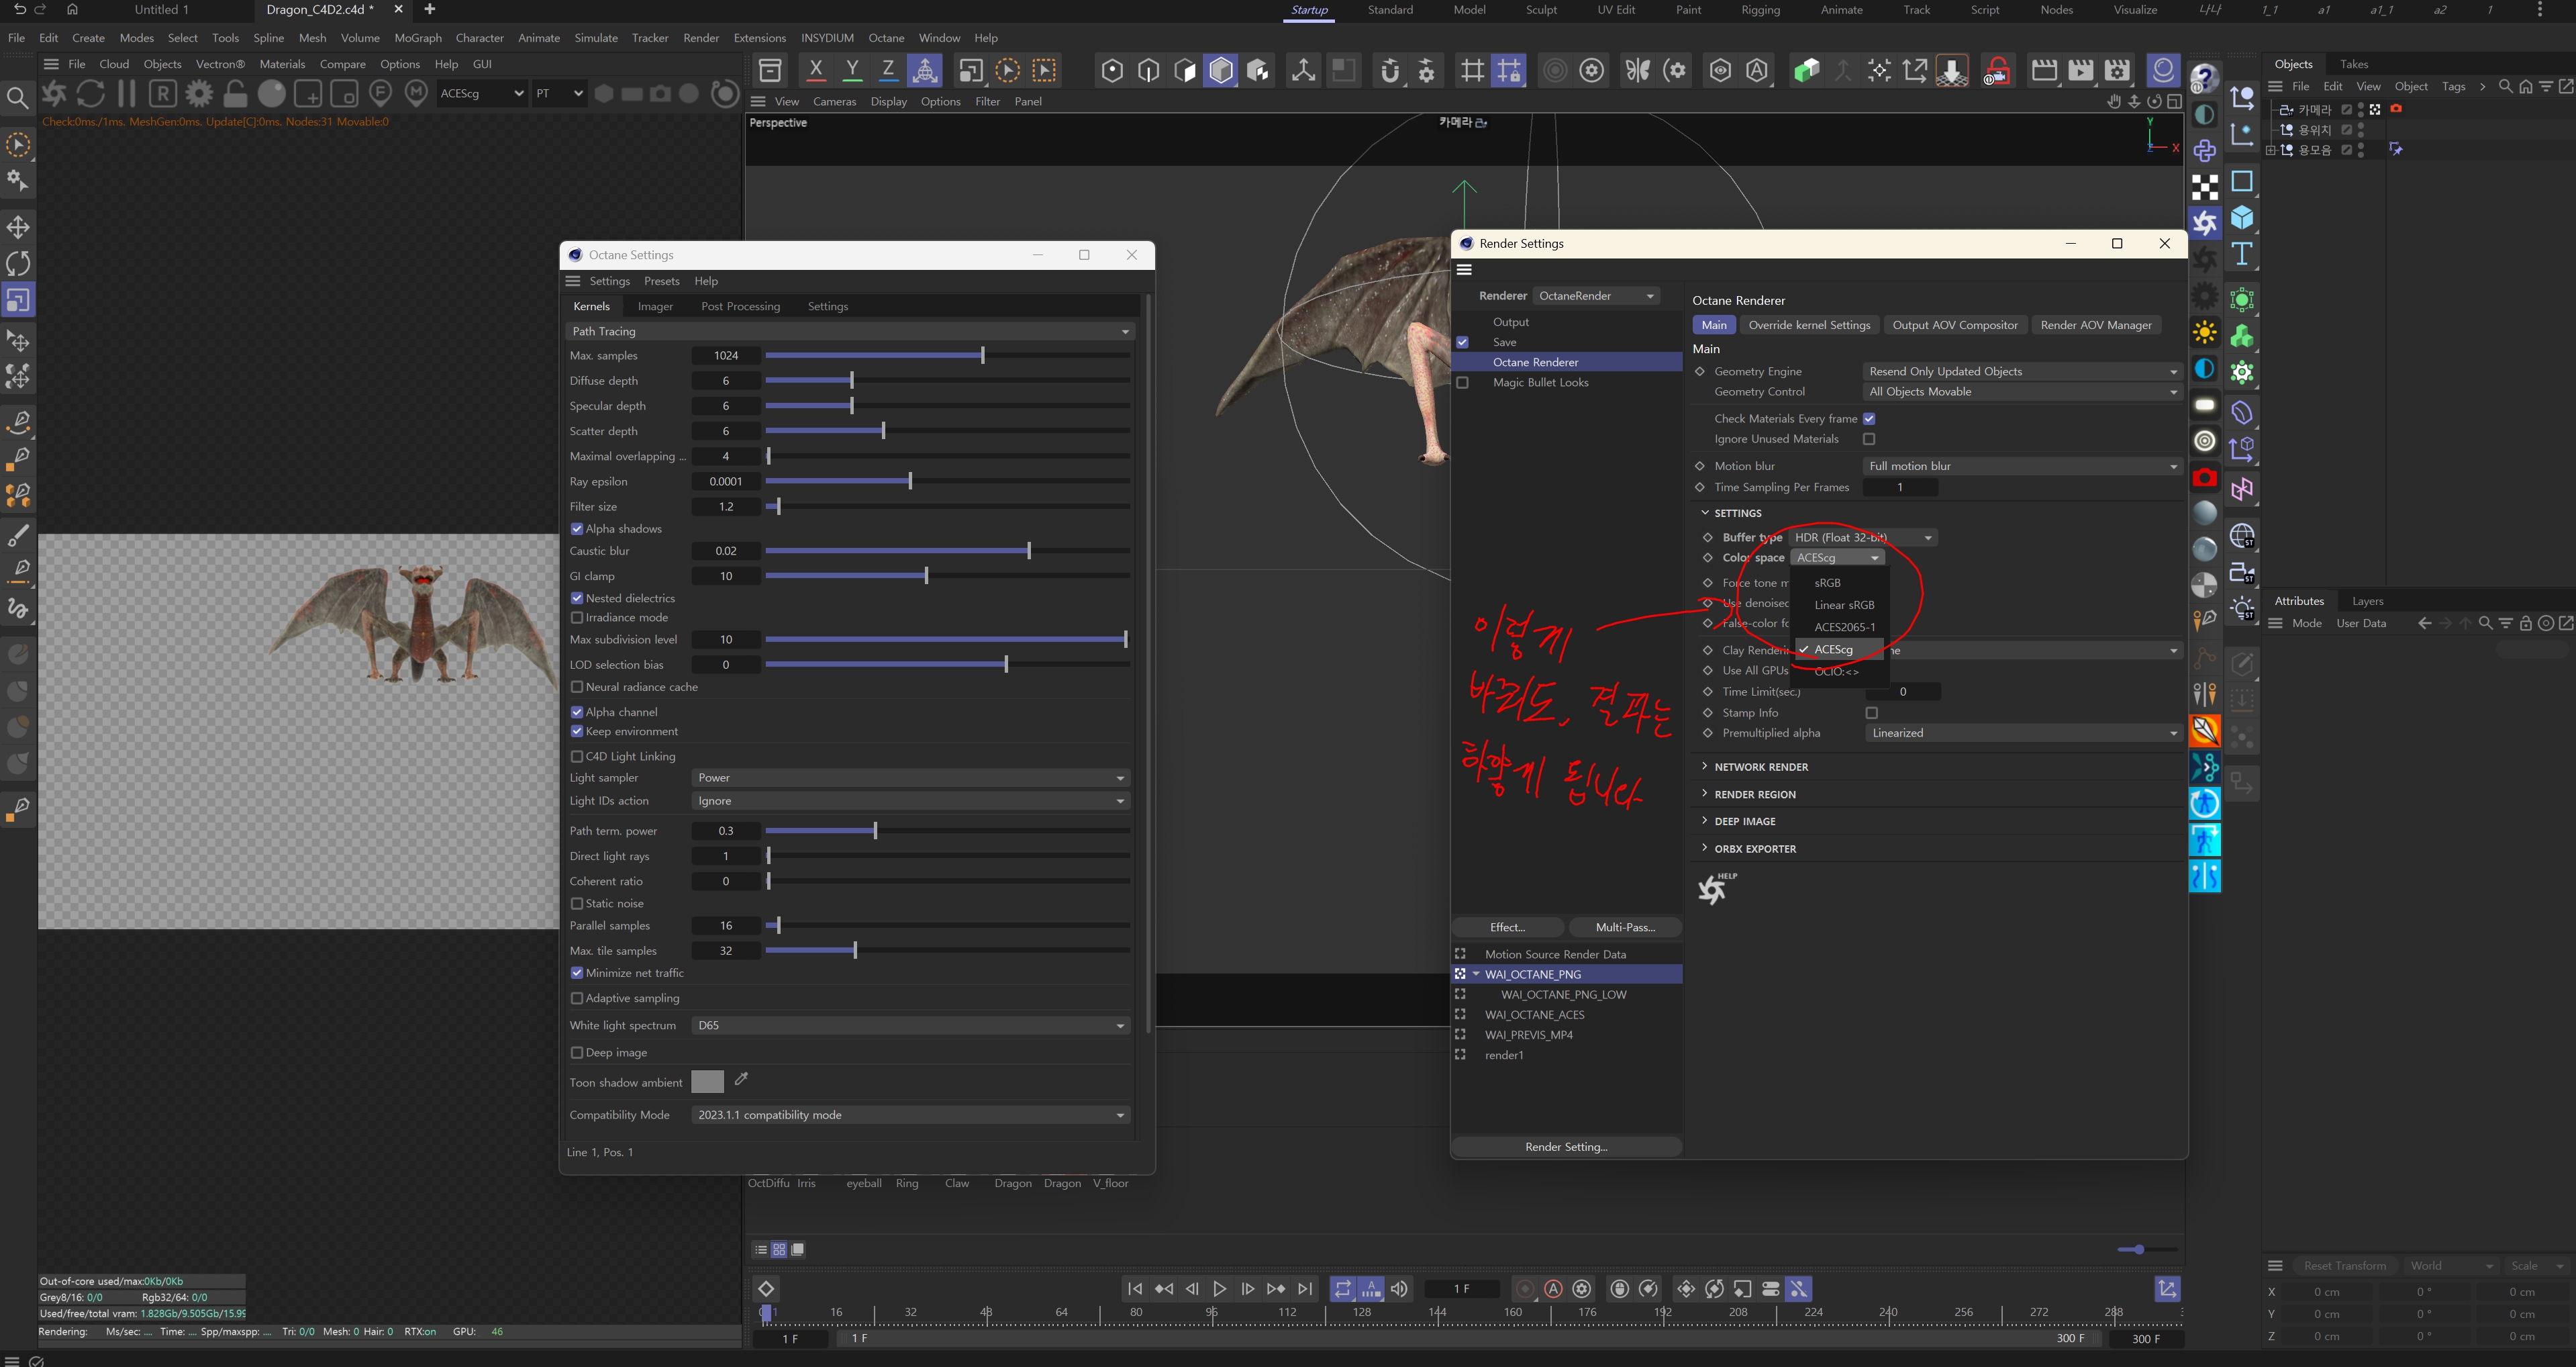Screen dimensions: 2576x1367
Task: Open Light sampler Power dropdown
Action: (x=909, y=777)
